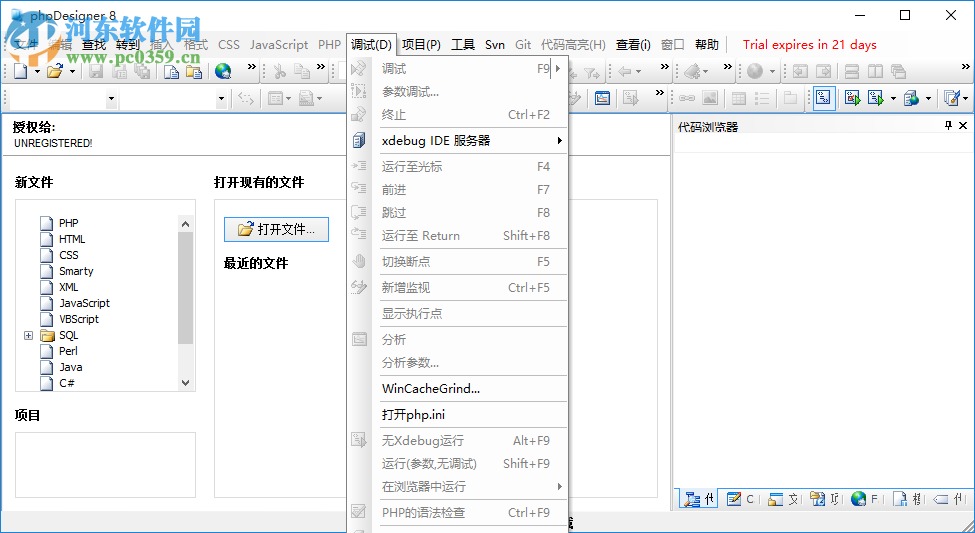Image resolution: width=975 pixels, height=533 pixels.
Task: Click the cascade windows icon
Action: click(898, 72)
